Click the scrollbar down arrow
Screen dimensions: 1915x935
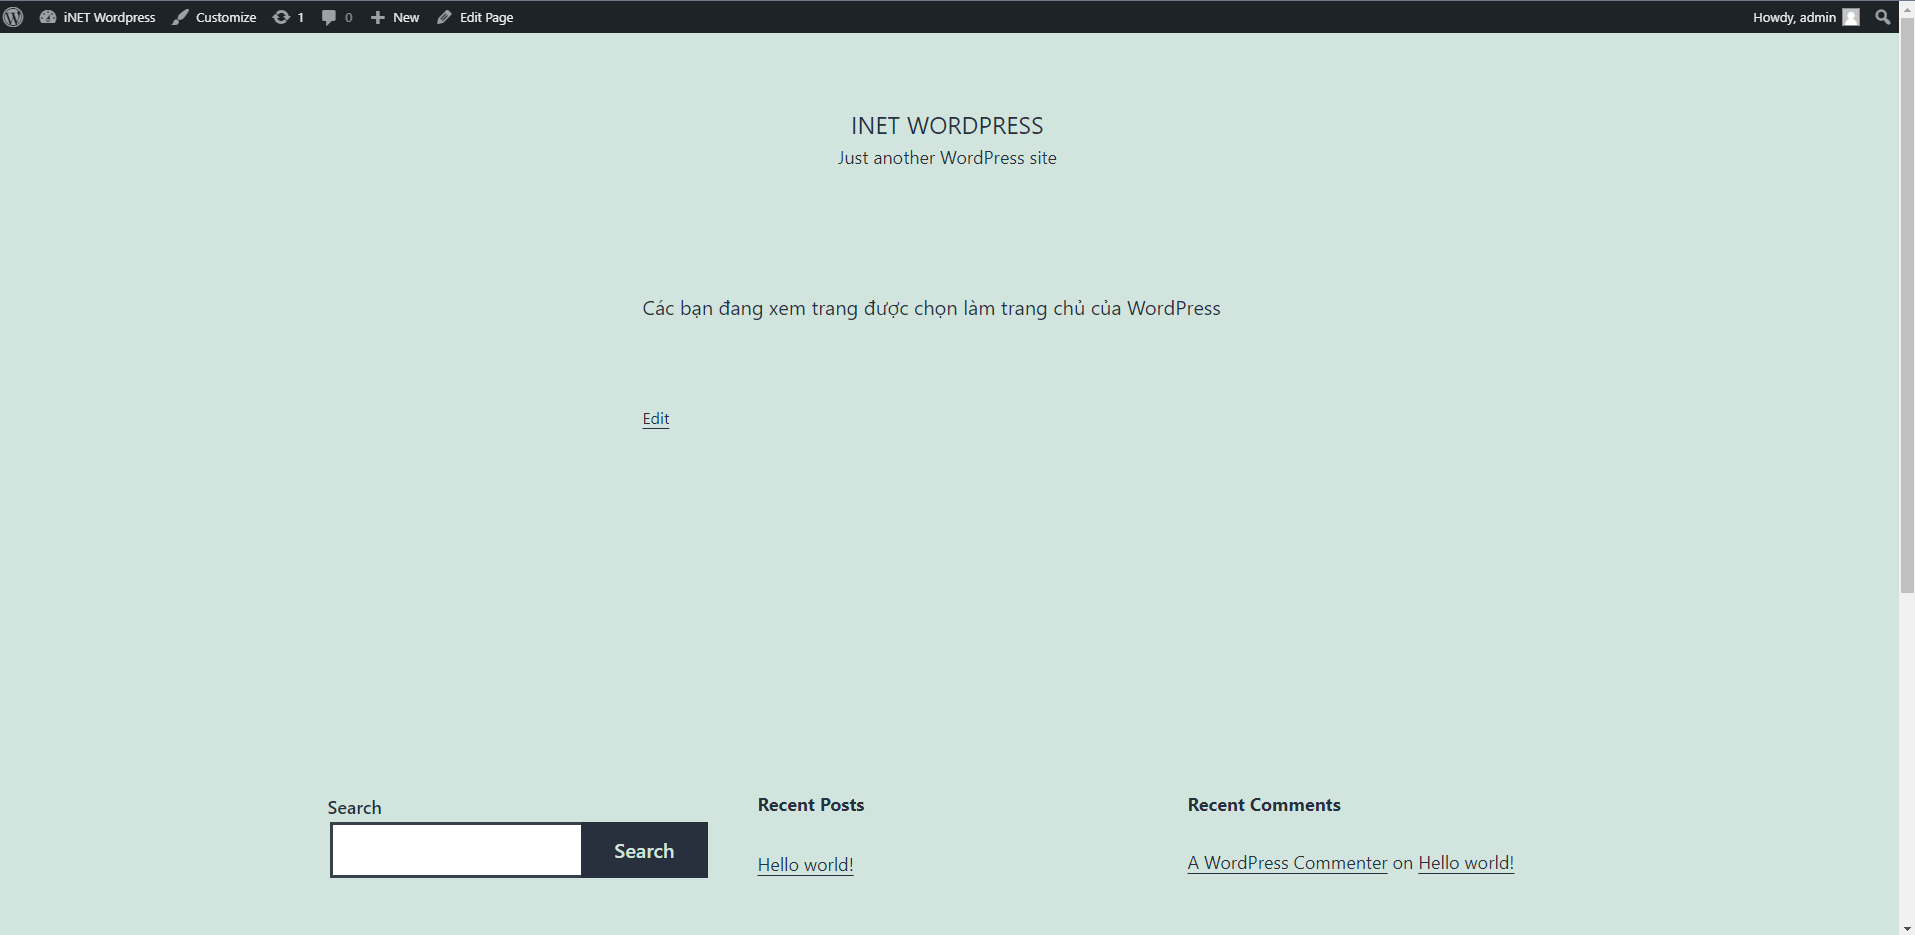pos(1907,928)
